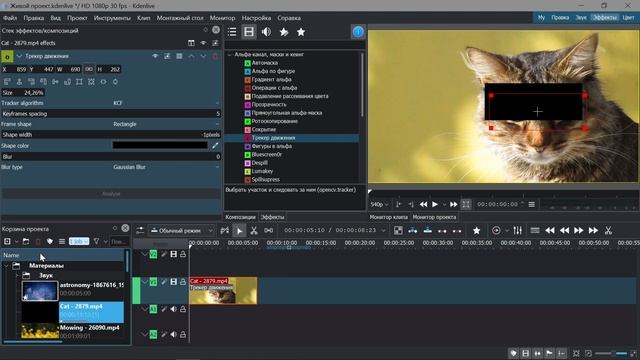Show video effects category icon
640x360 pixels.
coord(249,32)
